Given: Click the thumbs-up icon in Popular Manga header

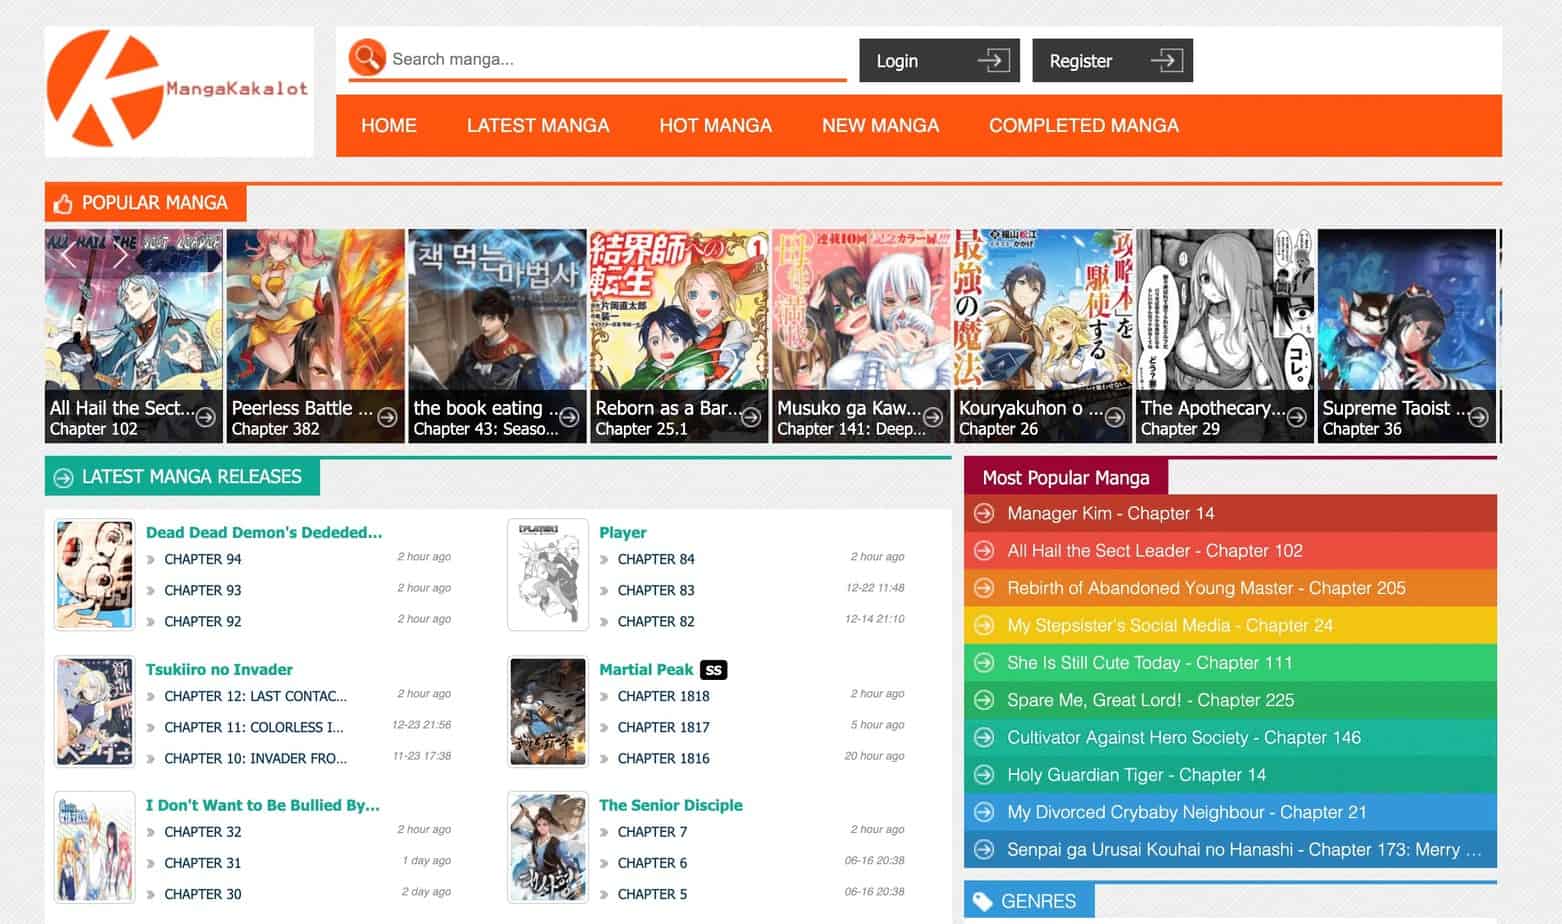Looking at the screenshot, I should coord(63,203).
